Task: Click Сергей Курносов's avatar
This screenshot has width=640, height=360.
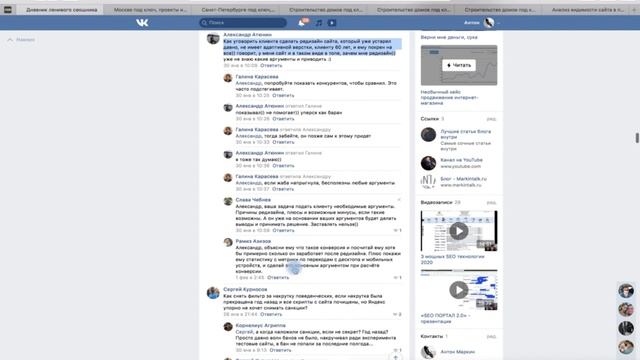Action: [213, 293]
